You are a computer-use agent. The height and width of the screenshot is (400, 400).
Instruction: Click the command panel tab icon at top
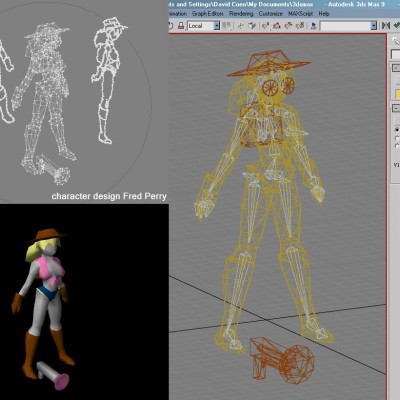[x=396, y=41]
